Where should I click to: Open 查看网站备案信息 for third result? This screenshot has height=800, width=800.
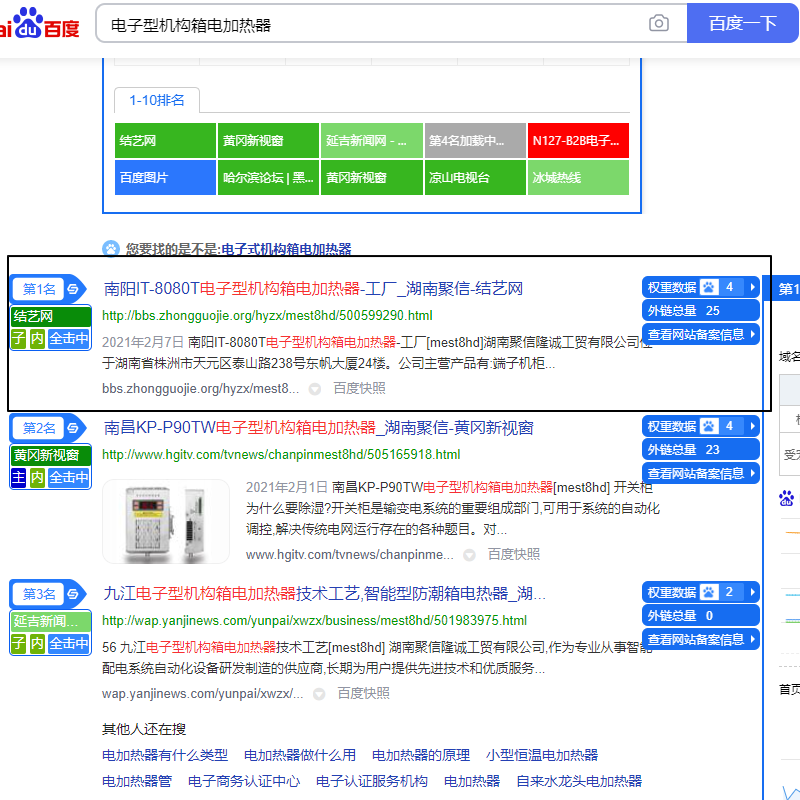pos(701,639)
